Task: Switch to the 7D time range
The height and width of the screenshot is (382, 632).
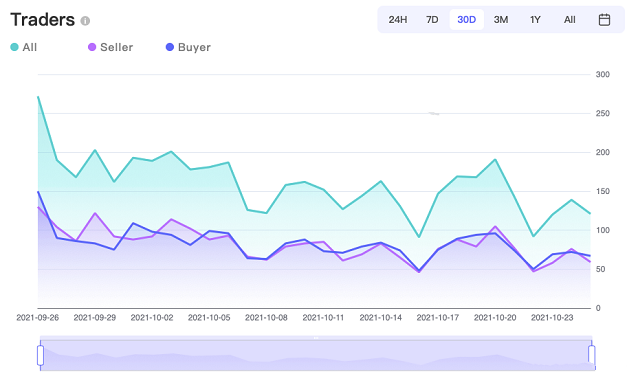Action: [x=432, y=20]
